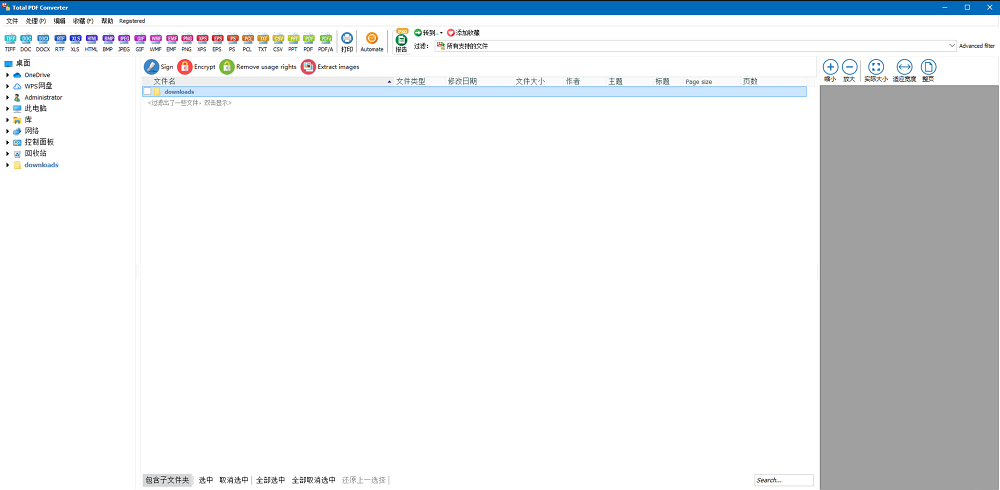Open the 过滤 file type dropdown
This screenshot has width=1000, height=490.
click(x=696, y=46)
